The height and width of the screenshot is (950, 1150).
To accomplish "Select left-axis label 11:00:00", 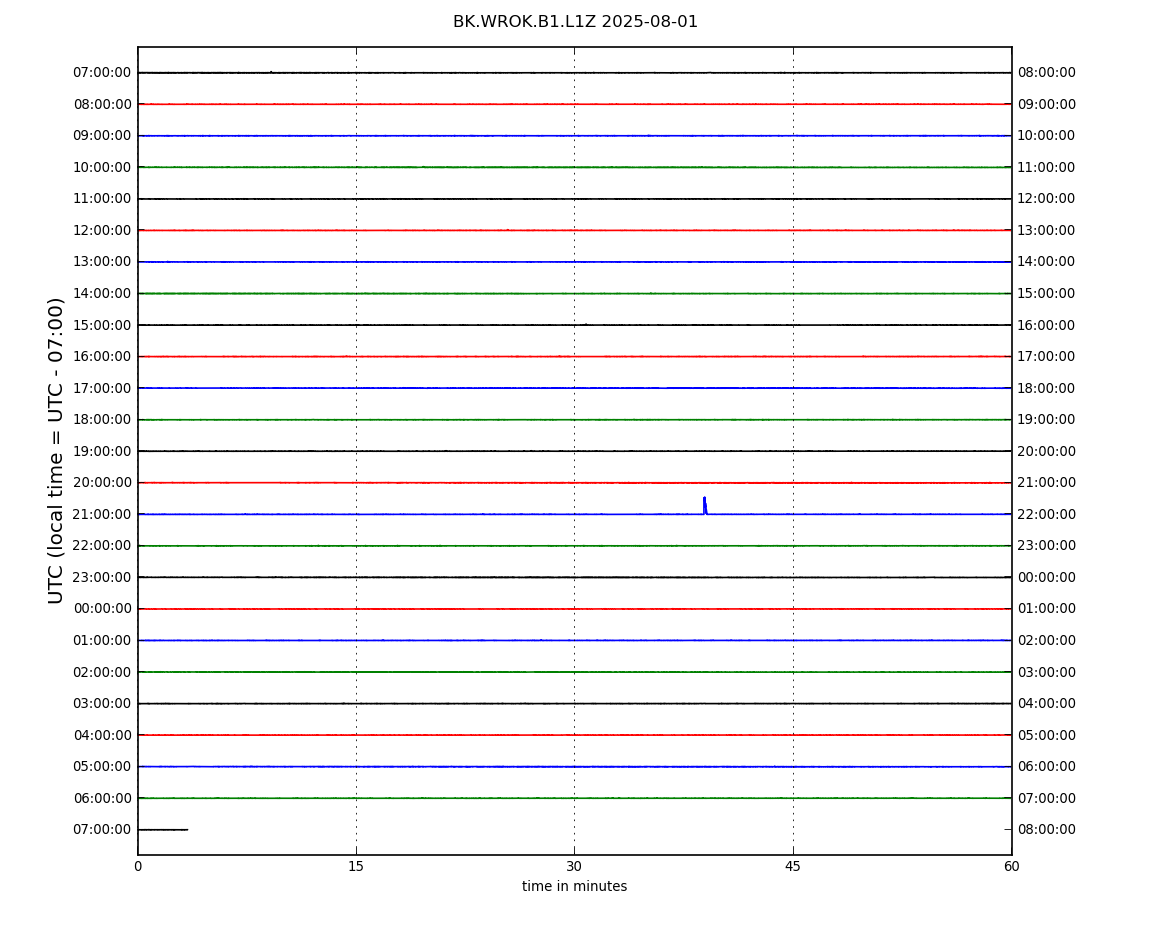I will point(103,199).
